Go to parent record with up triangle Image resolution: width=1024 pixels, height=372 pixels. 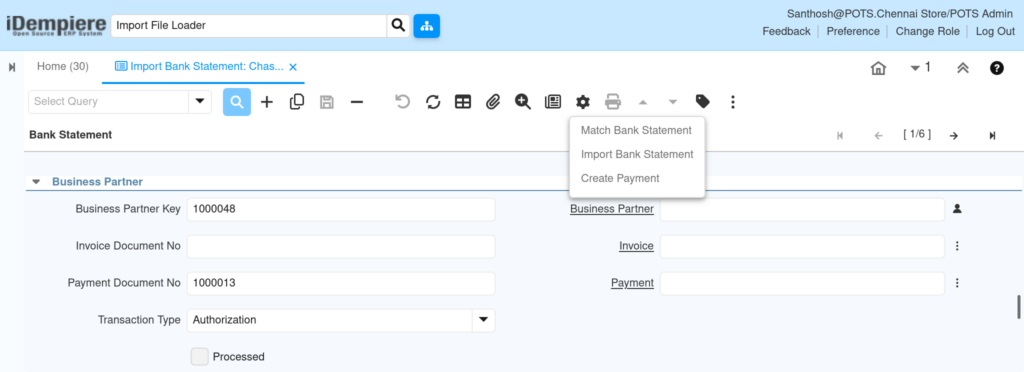click(643, 102)
